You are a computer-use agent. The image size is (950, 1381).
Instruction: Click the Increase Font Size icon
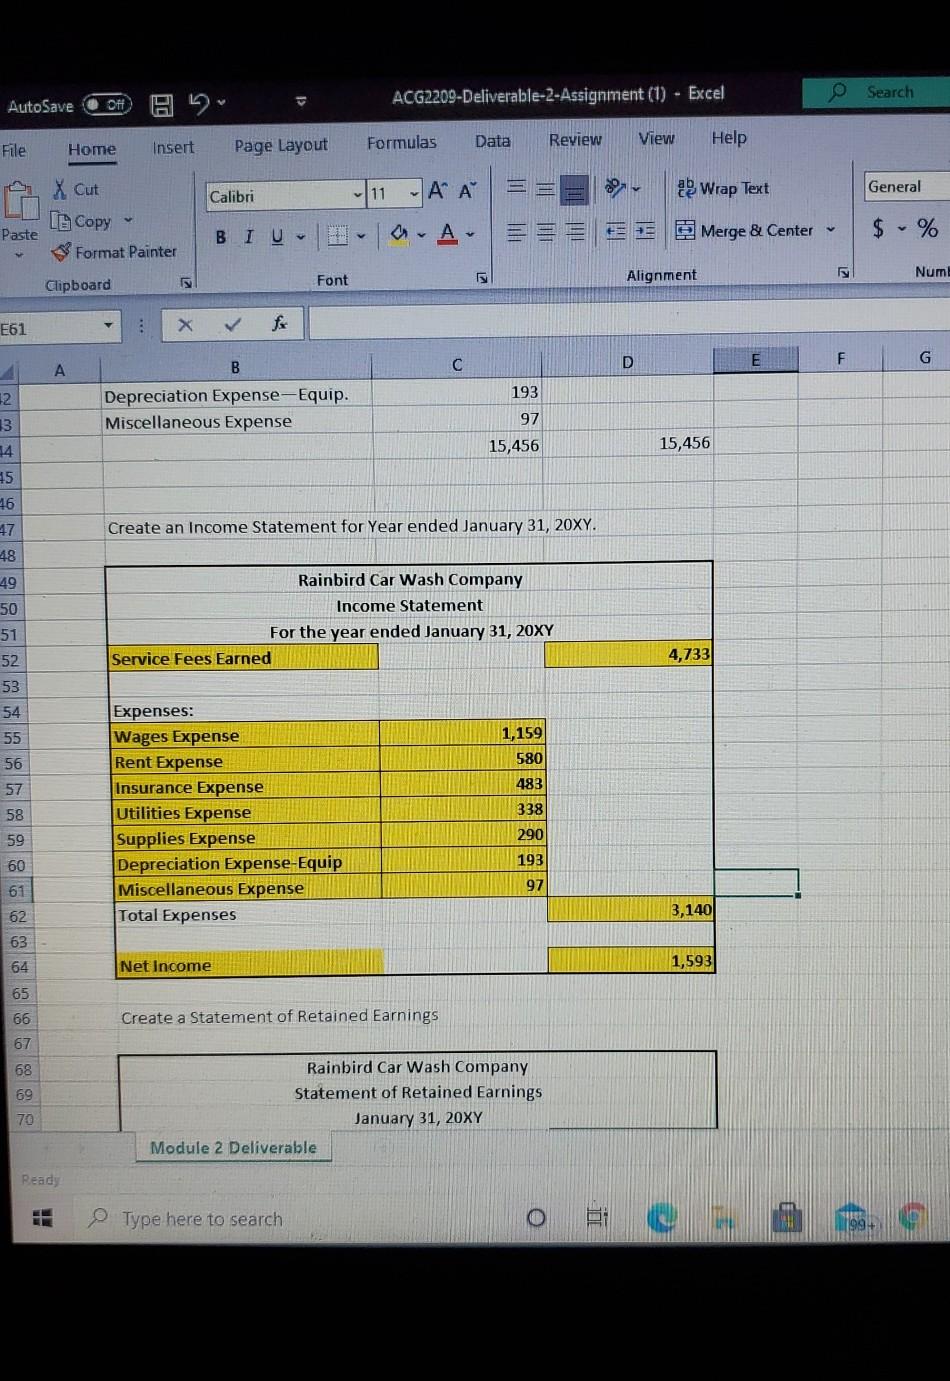tap(436, 190)
